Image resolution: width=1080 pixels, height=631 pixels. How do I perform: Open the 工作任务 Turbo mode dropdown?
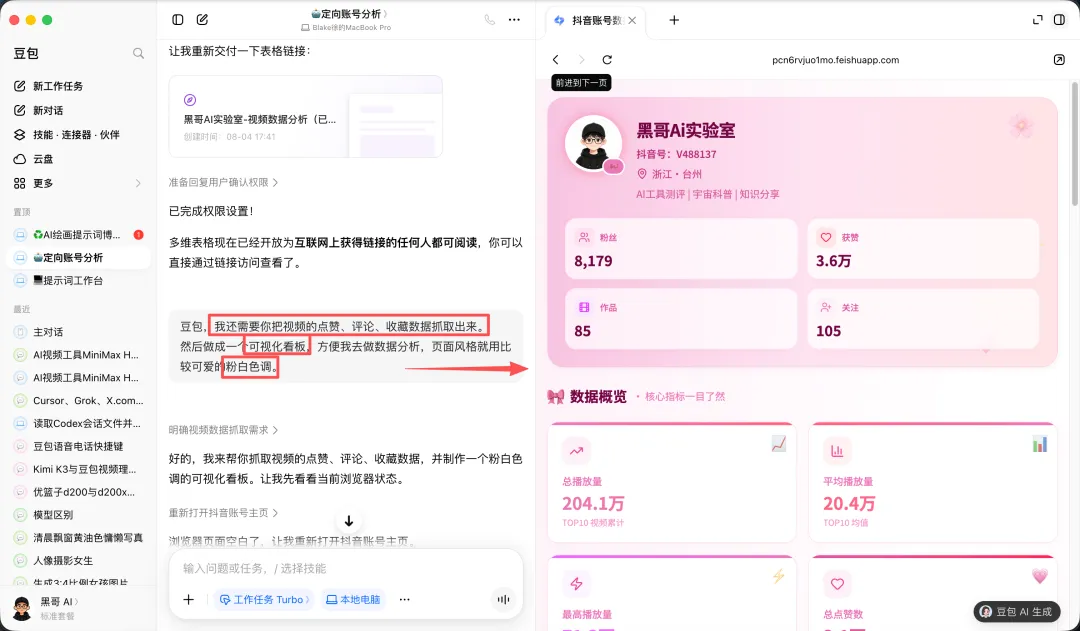[x=264, y=599]
